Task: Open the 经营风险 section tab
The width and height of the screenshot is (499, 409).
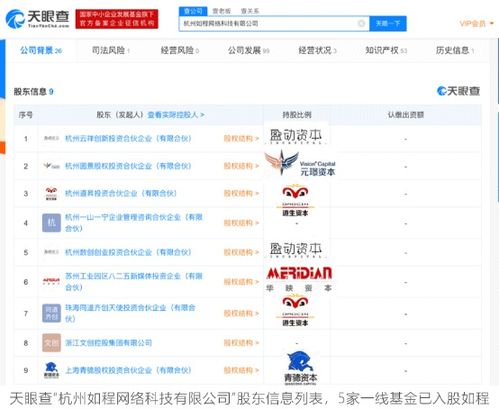Action: coord(180,50)
